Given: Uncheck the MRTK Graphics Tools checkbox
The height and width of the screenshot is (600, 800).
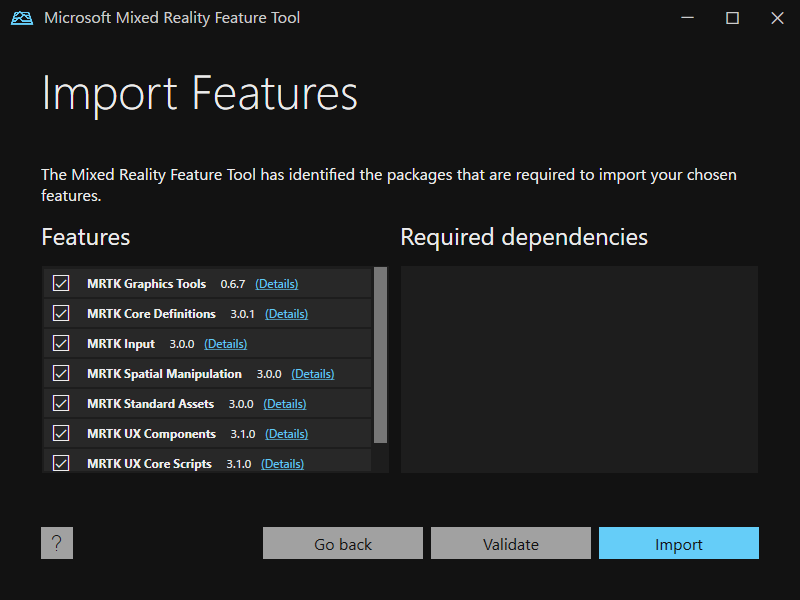Looking at the screenshot, I should point(61,283).
